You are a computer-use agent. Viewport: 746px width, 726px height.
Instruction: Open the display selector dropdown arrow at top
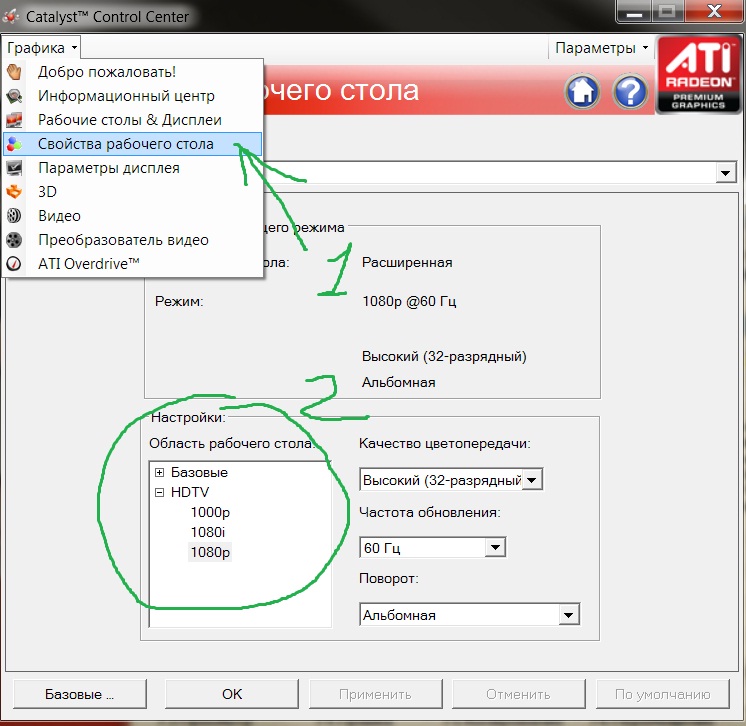coord(726,173)
